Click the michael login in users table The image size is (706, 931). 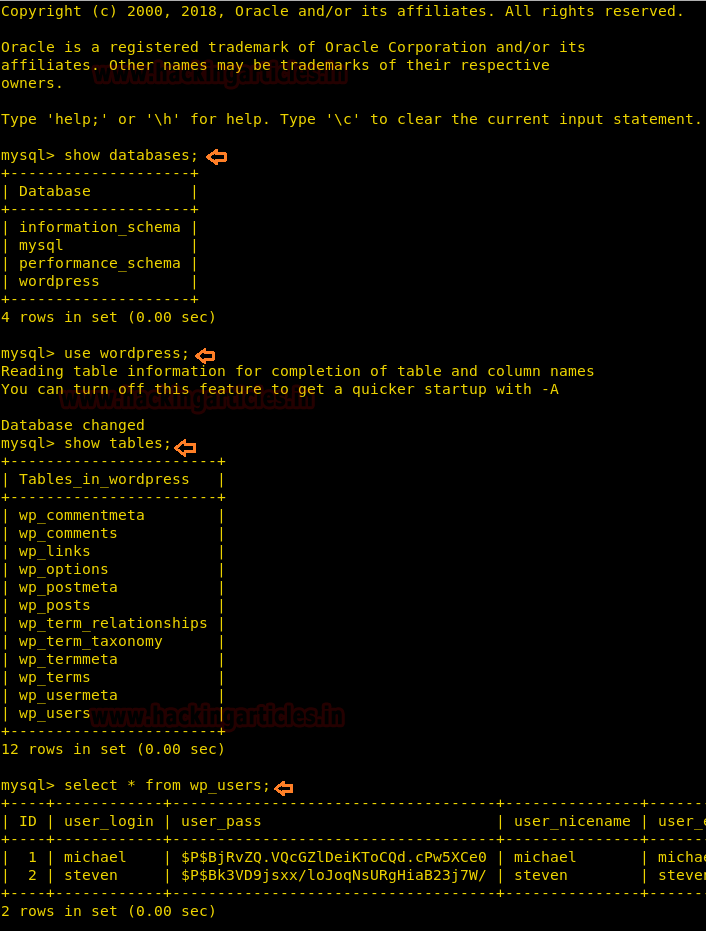pyautogui.click(x=95, y=857)
